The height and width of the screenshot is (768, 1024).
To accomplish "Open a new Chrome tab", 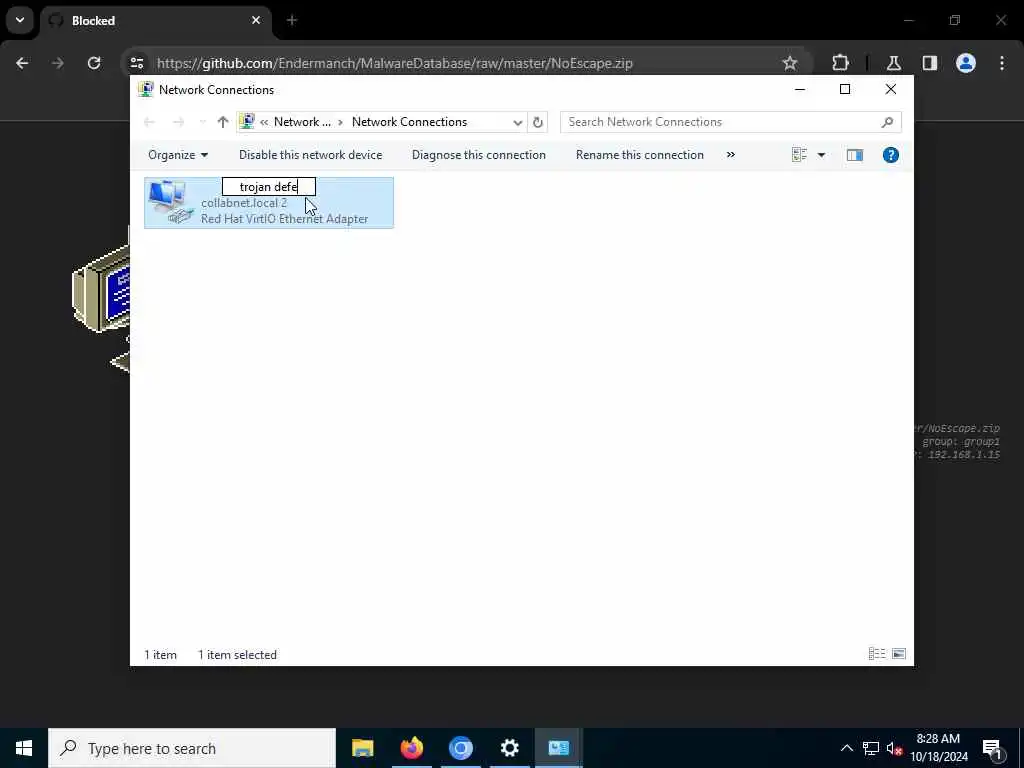I will pos(292,21).
